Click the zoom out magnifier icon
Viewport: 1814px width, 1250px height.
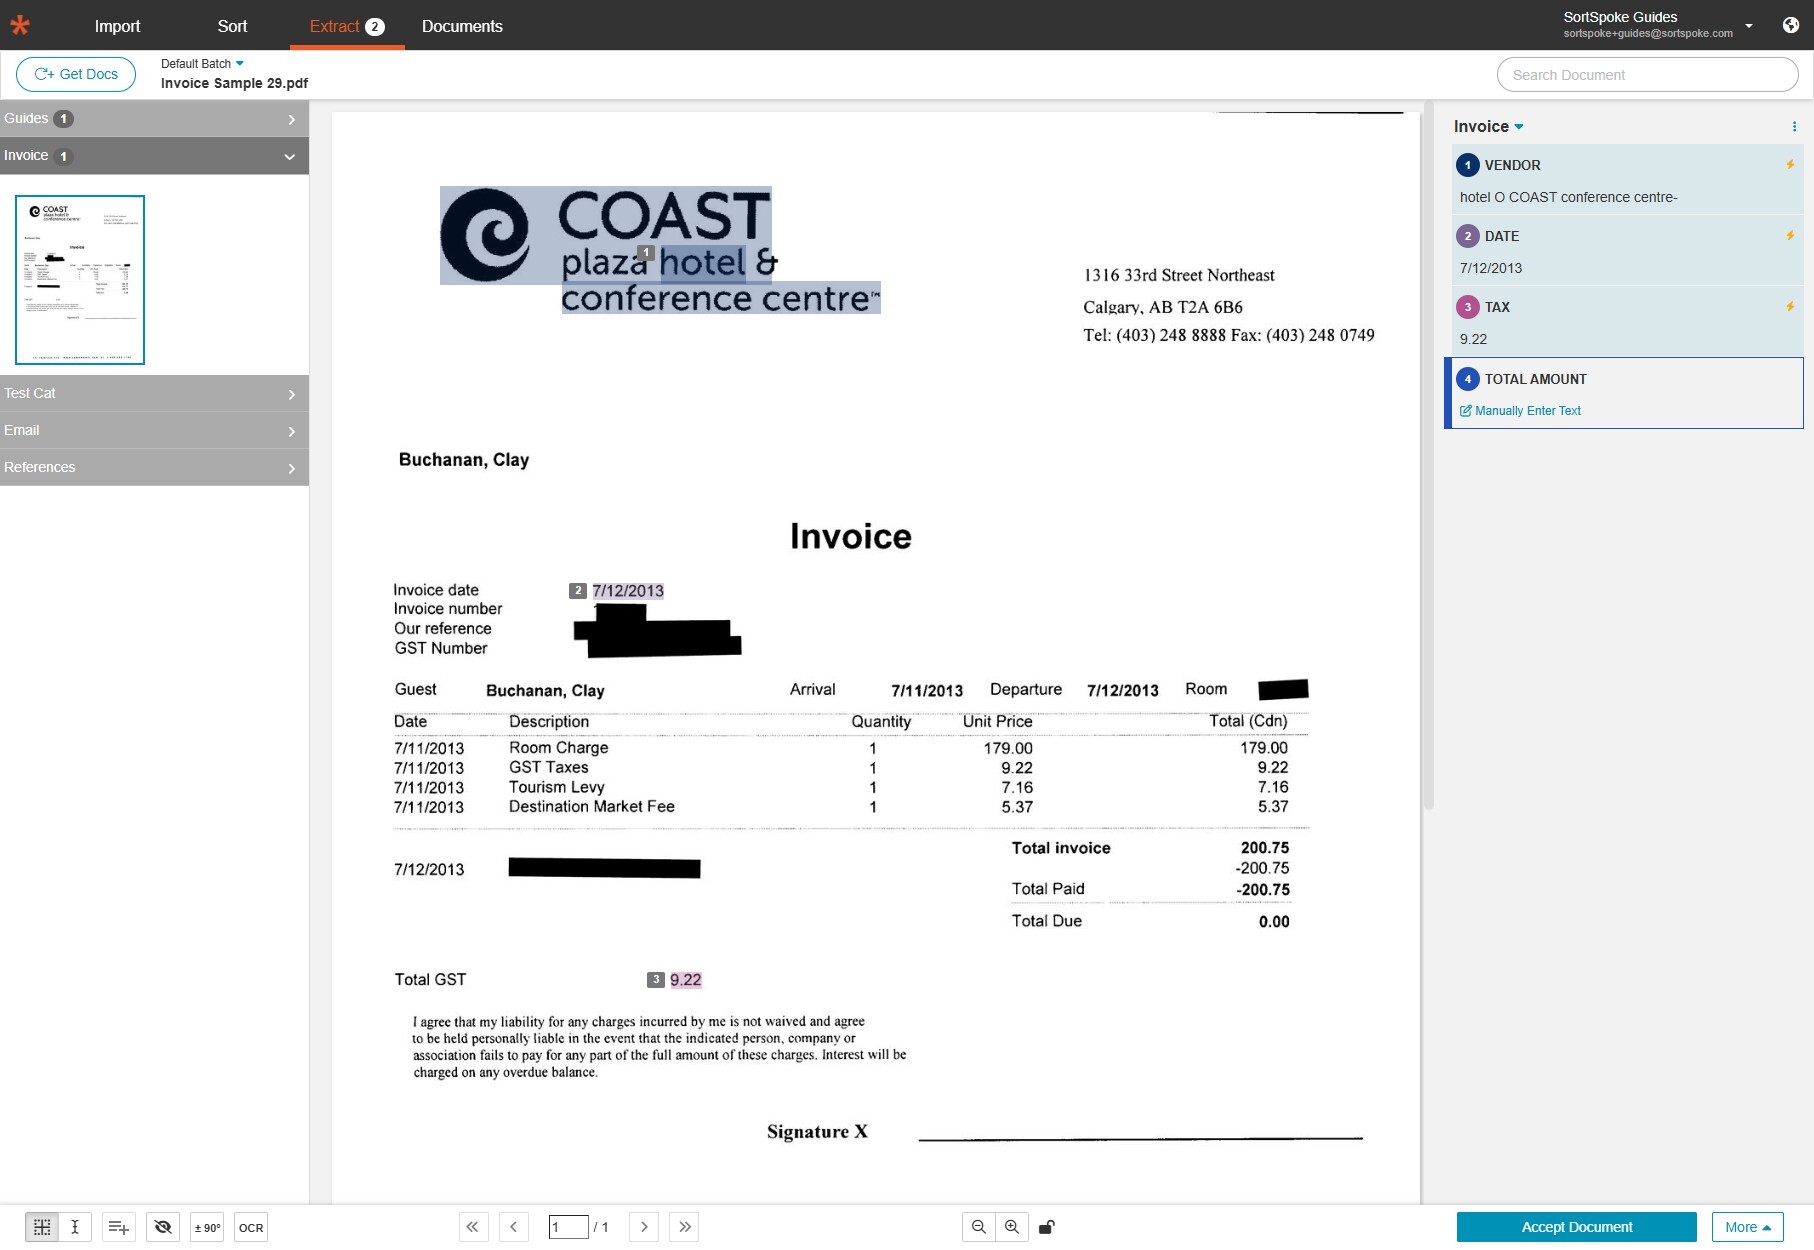[979, 1227]
